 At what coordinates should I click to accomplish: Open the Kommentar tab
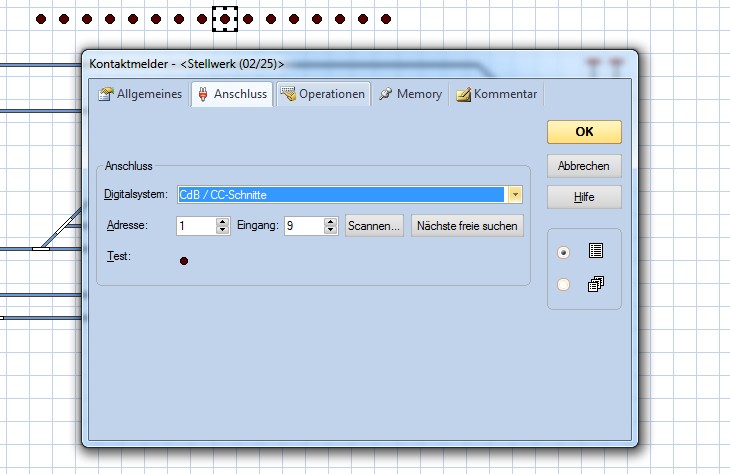pyautogui.click(x=496, y=94)
